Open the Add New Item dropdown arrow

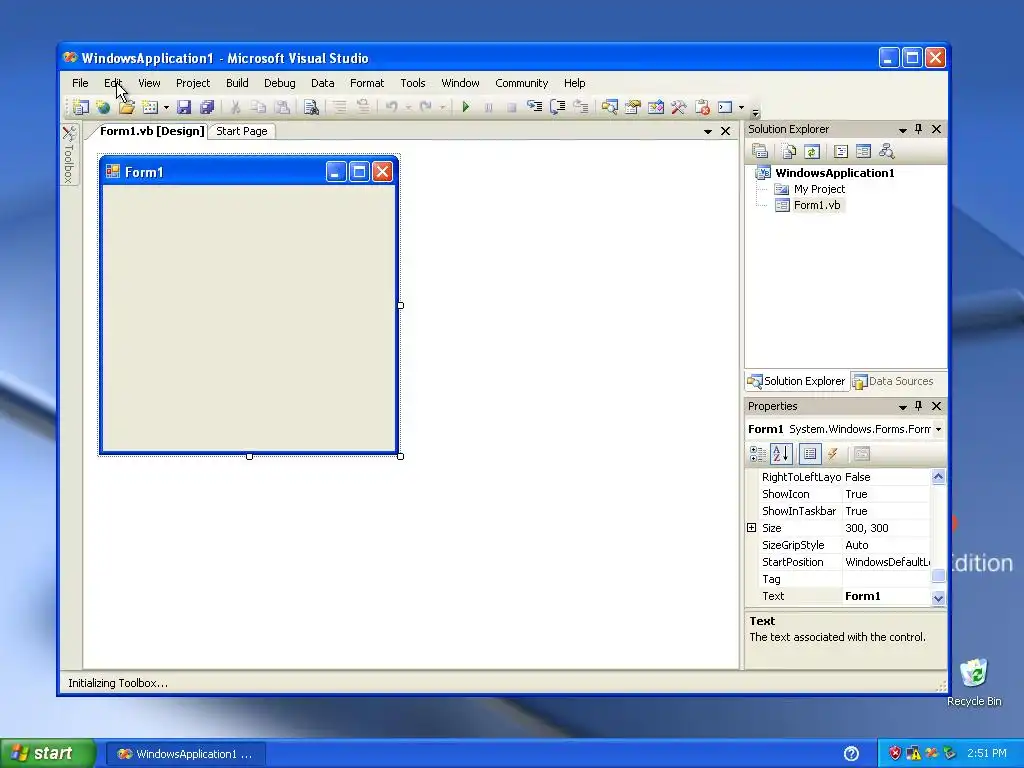click(166, 107)
